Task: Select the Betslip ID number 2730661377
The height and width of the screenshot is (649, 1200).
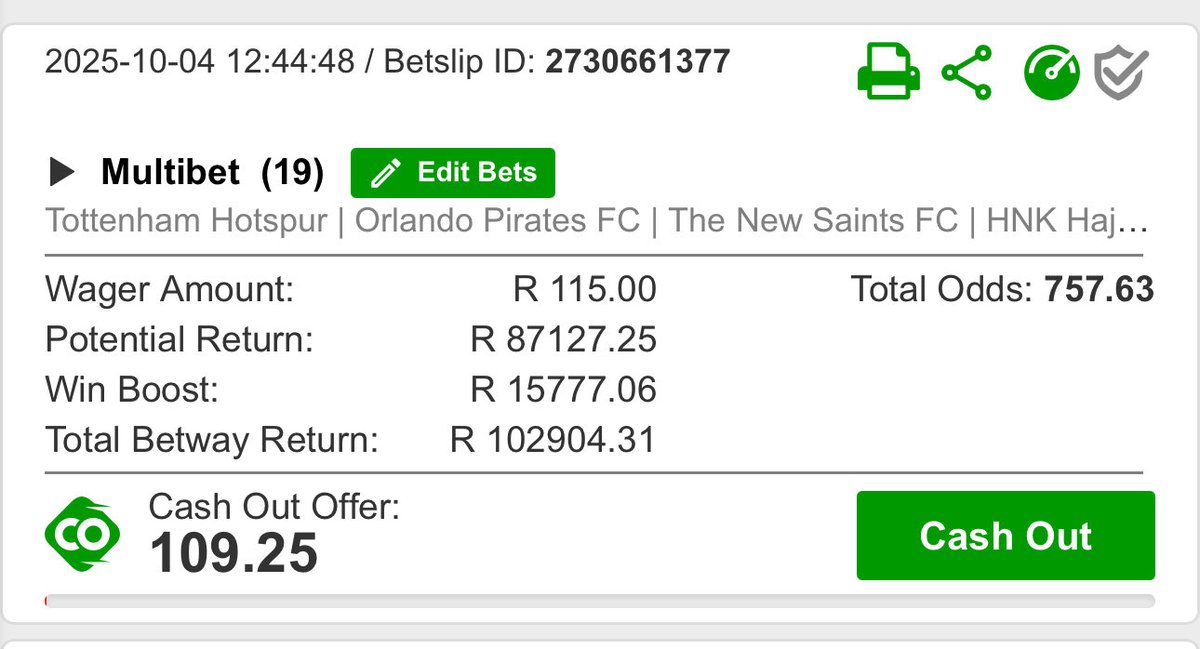Action: pos(637,63)
